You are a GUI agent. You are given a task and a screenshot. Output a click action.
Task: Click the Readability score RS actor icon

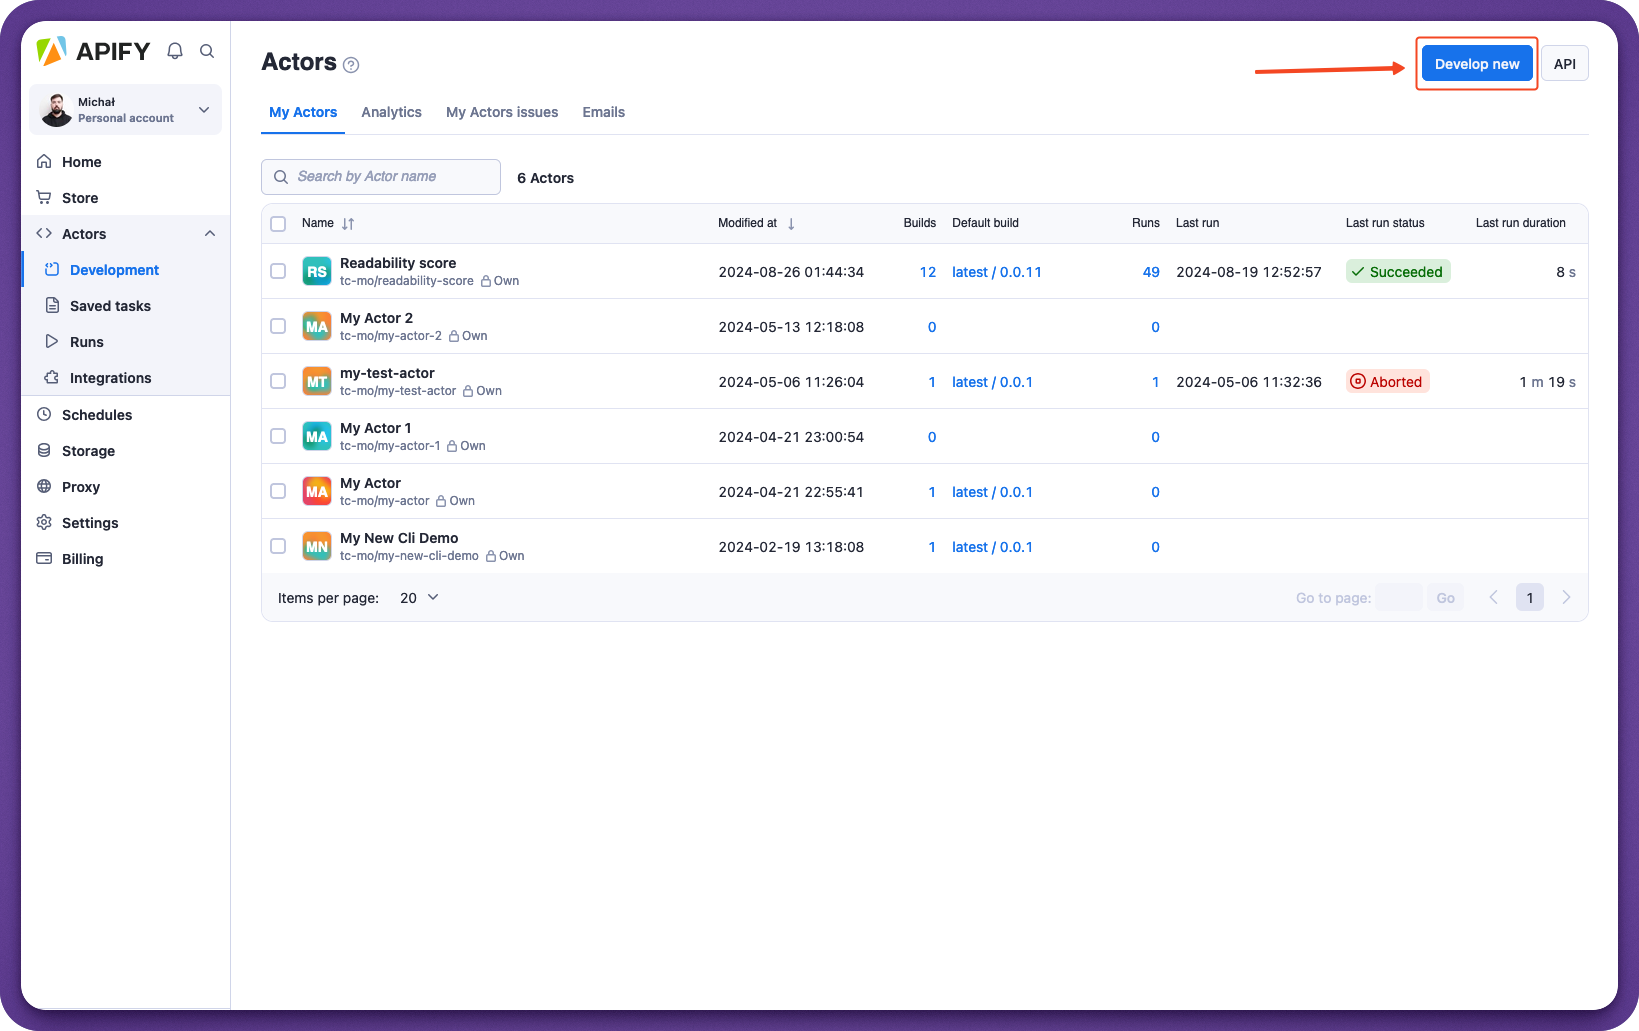pos(317,272)
